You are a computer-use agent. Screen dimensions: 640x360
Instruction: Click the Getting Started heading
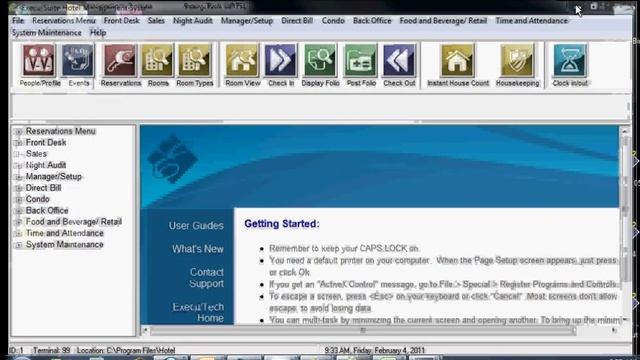282,224
